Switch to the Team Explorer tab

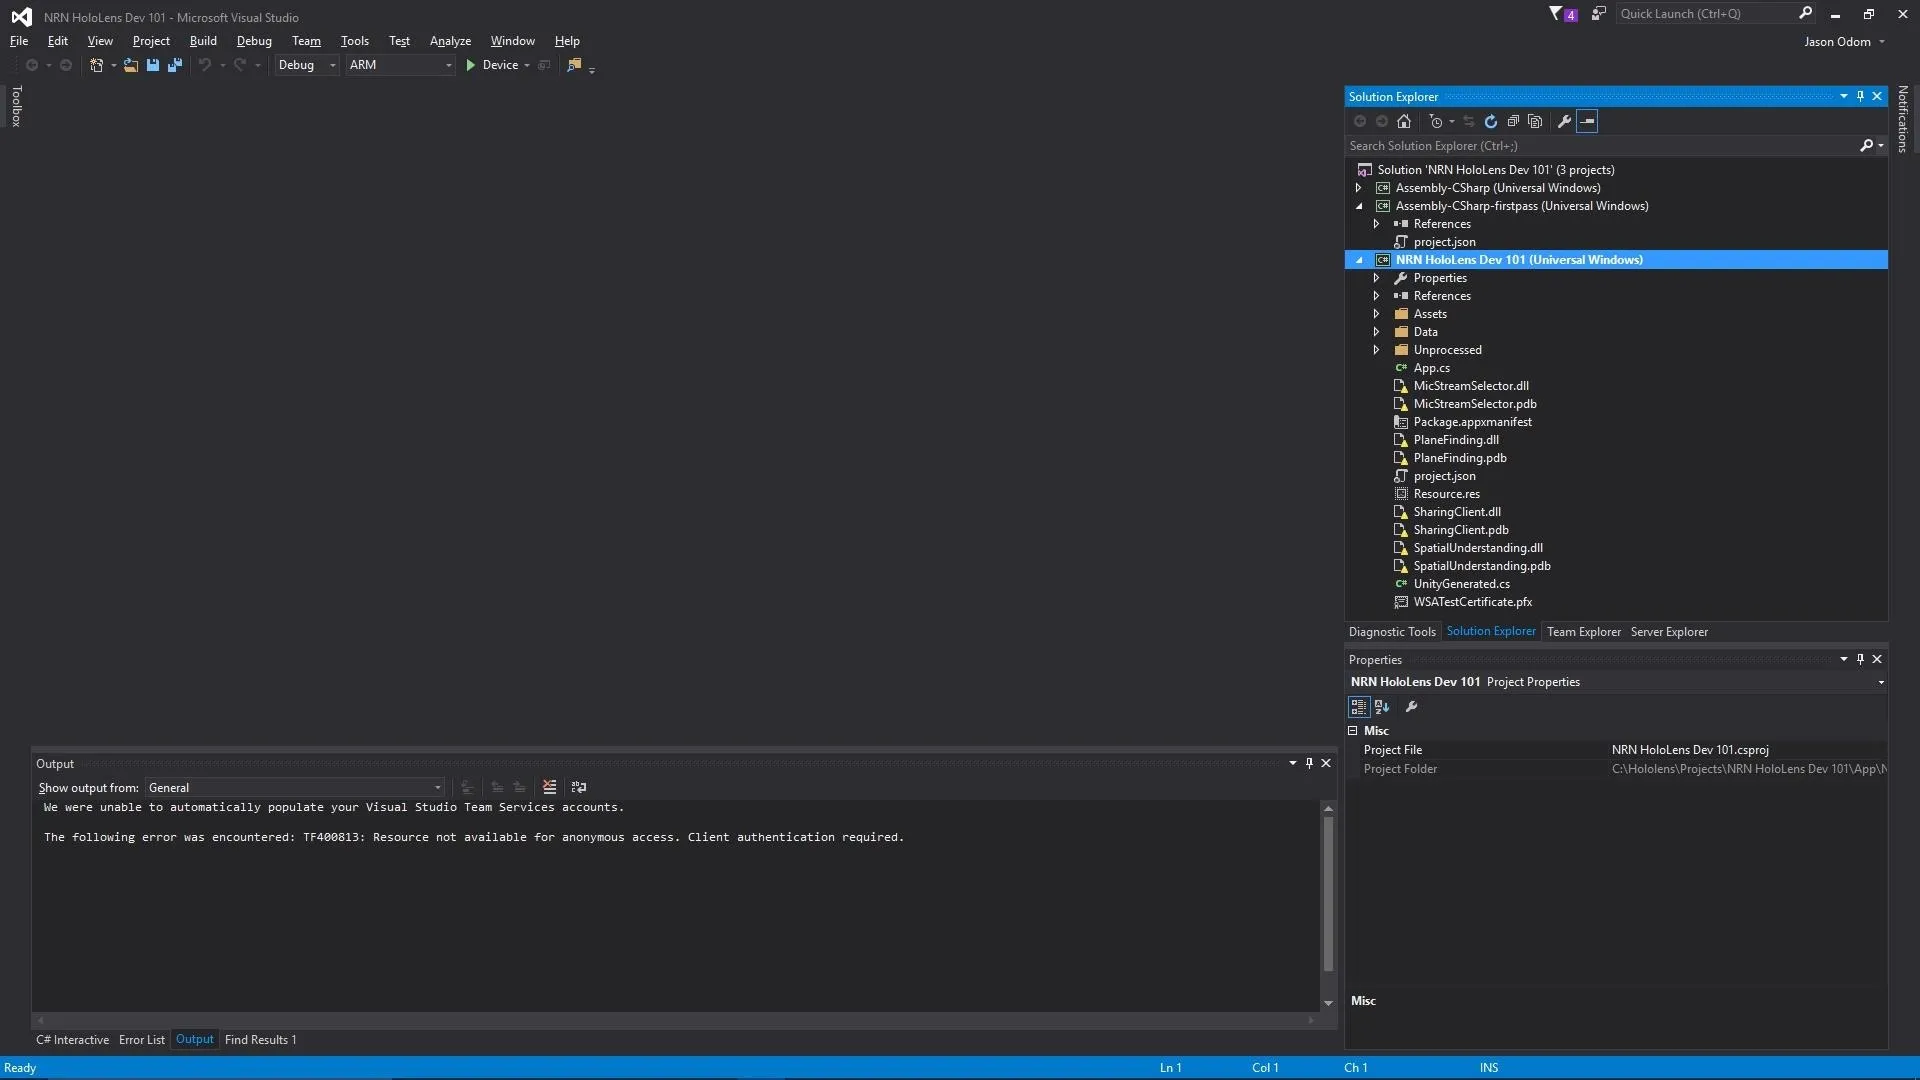(1583, 632)
